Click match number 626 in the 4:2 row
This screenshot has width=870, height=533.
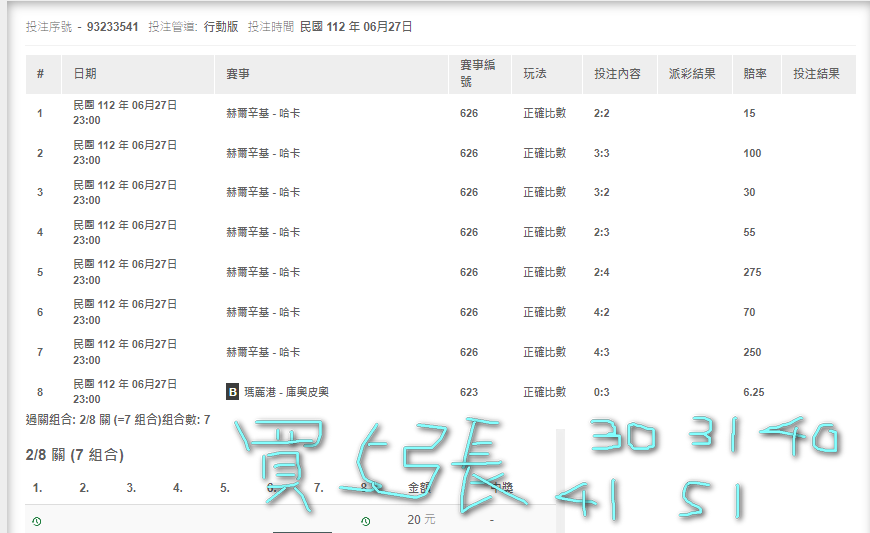(x=469, y=312)
